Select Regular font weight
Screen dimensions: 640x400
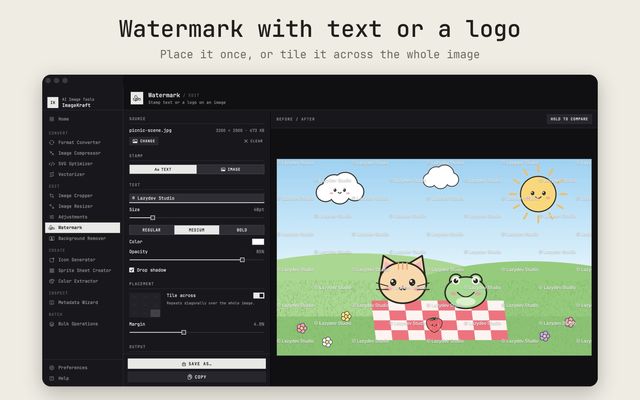[151, 230]
